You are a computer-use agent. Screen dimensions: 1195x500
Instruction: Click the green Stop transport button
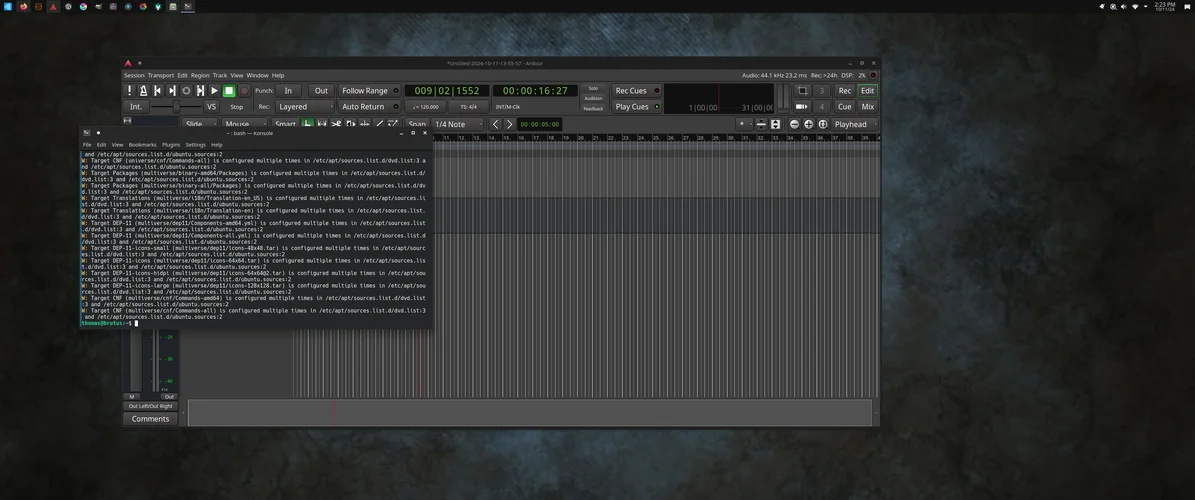point(229,91)
